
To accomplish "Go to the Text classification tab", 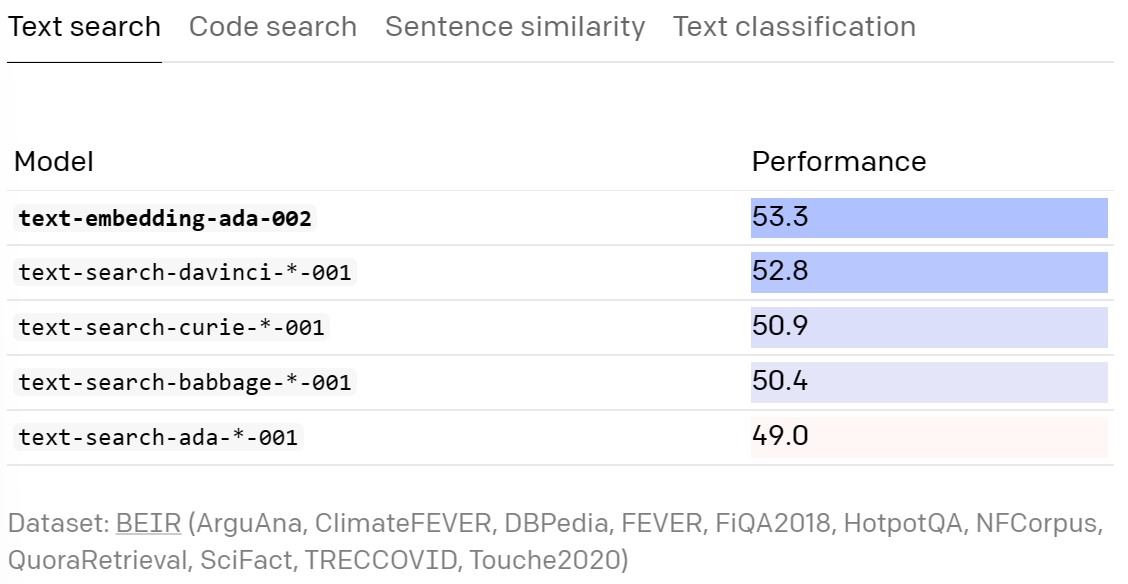I will click(794, 27).
